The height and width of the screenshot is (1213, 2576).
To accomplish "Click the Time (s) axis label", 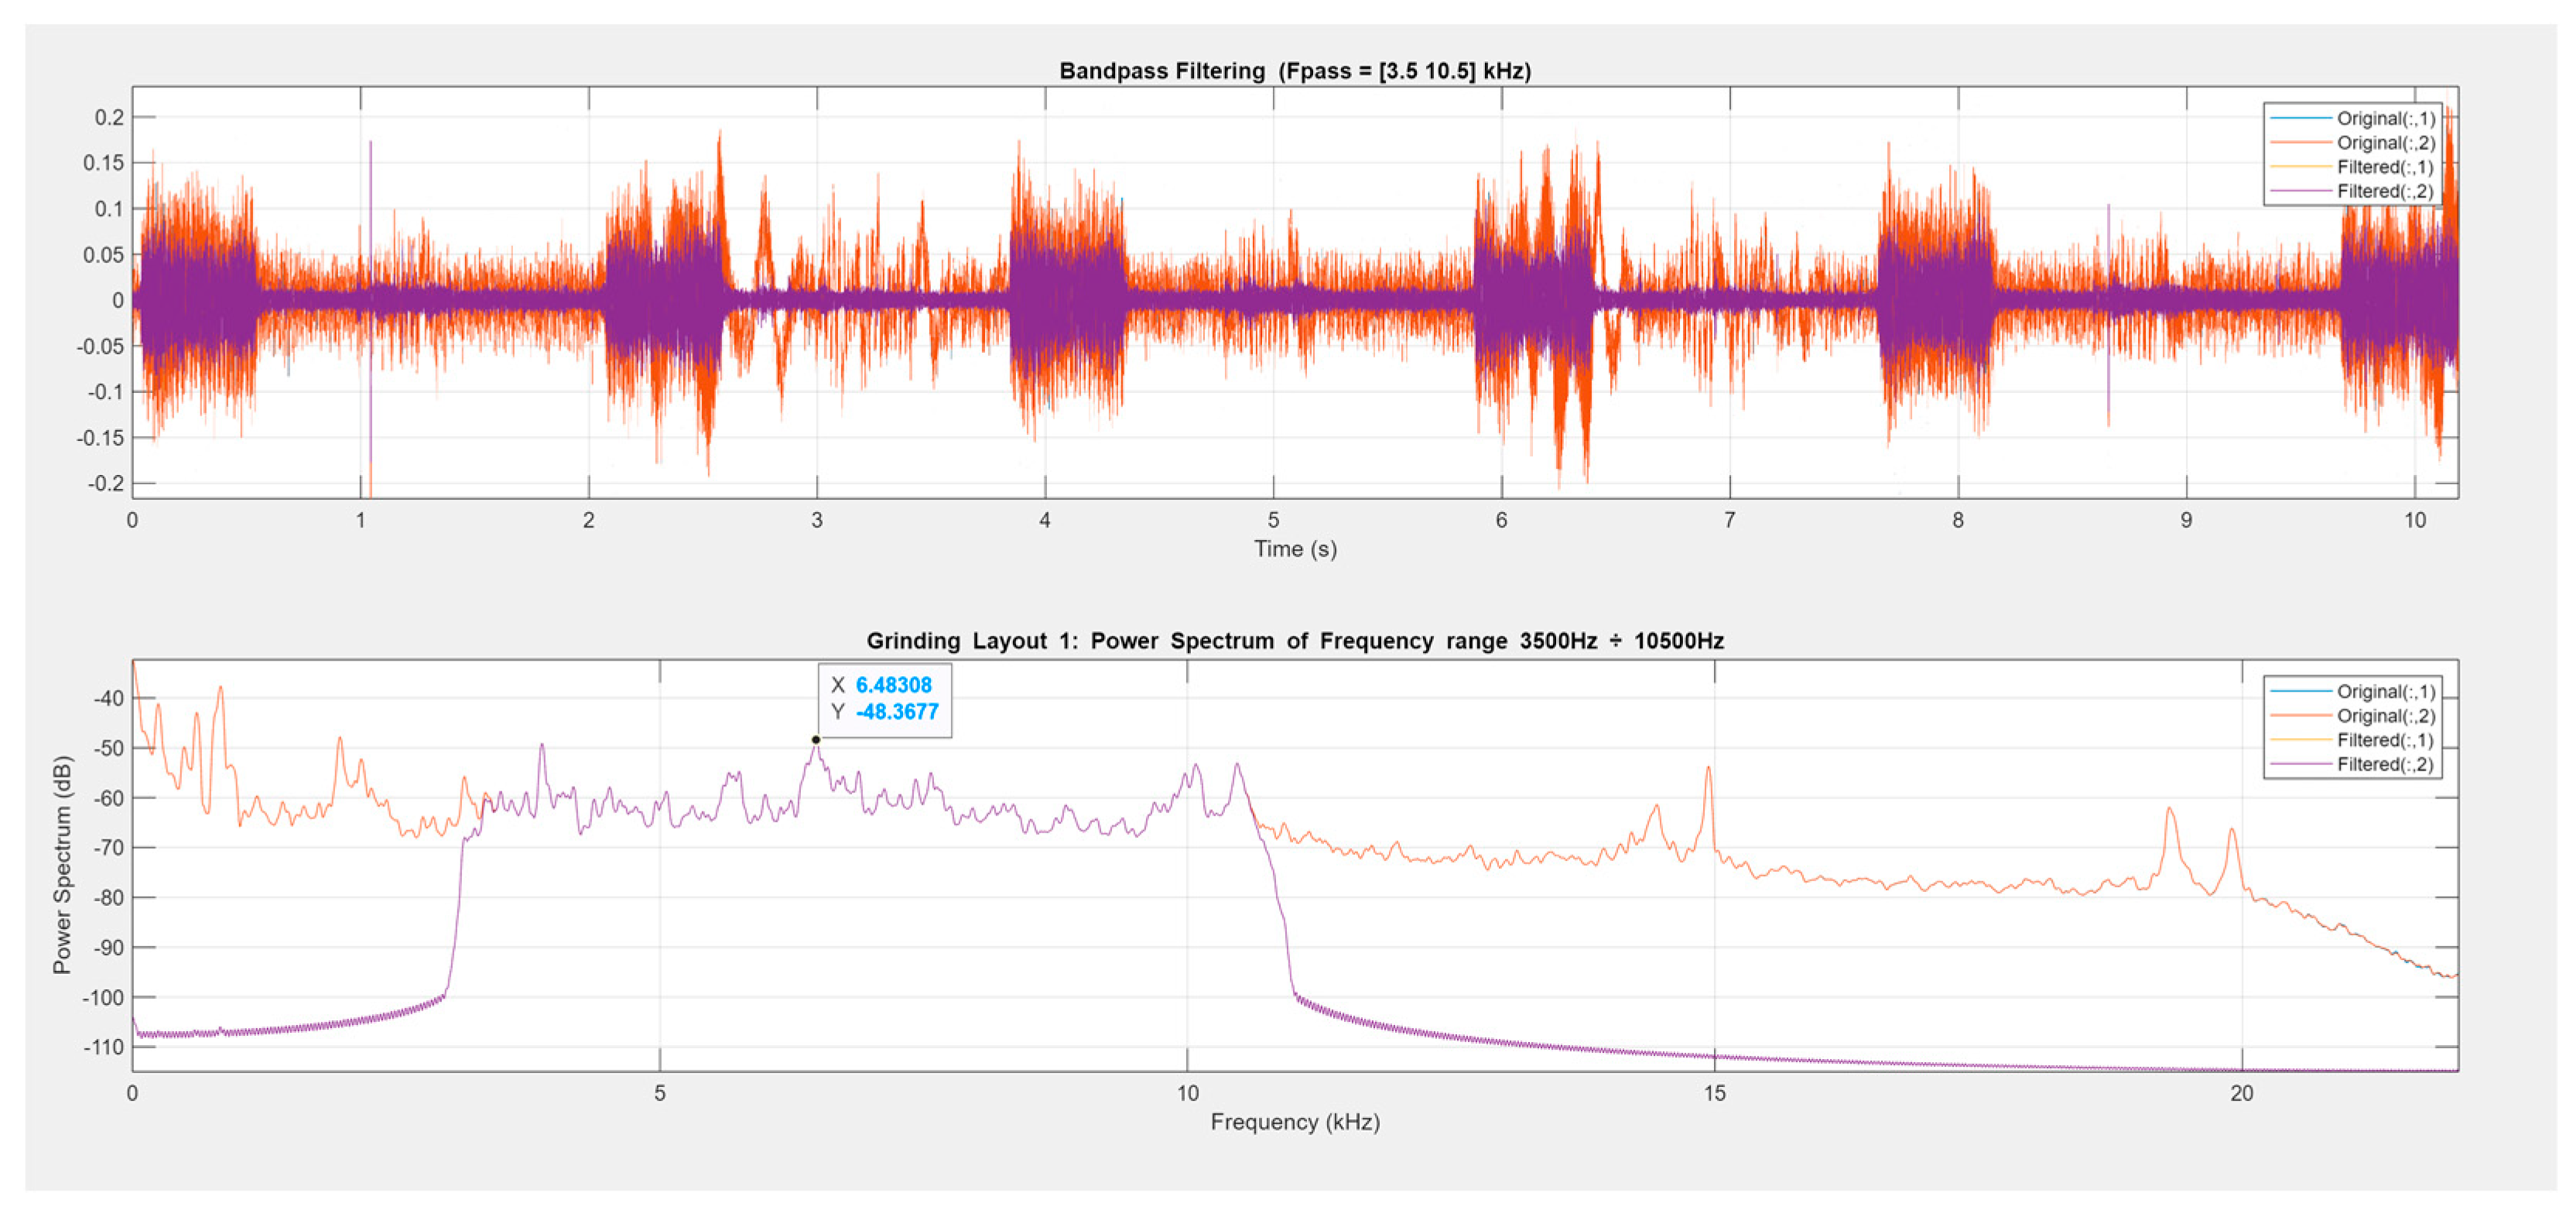I will (x=1295, y=549).
